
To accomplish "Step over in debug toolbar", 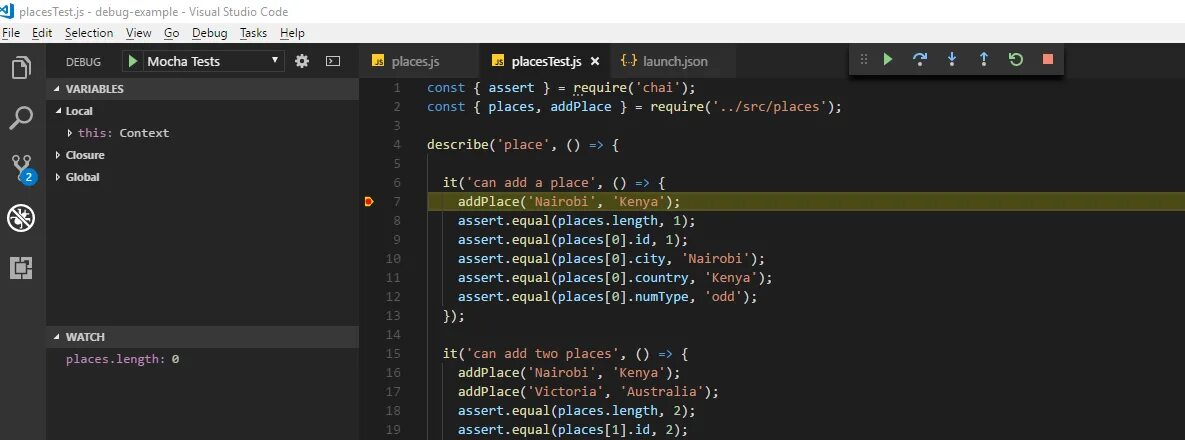I will [x=920, y=59].
